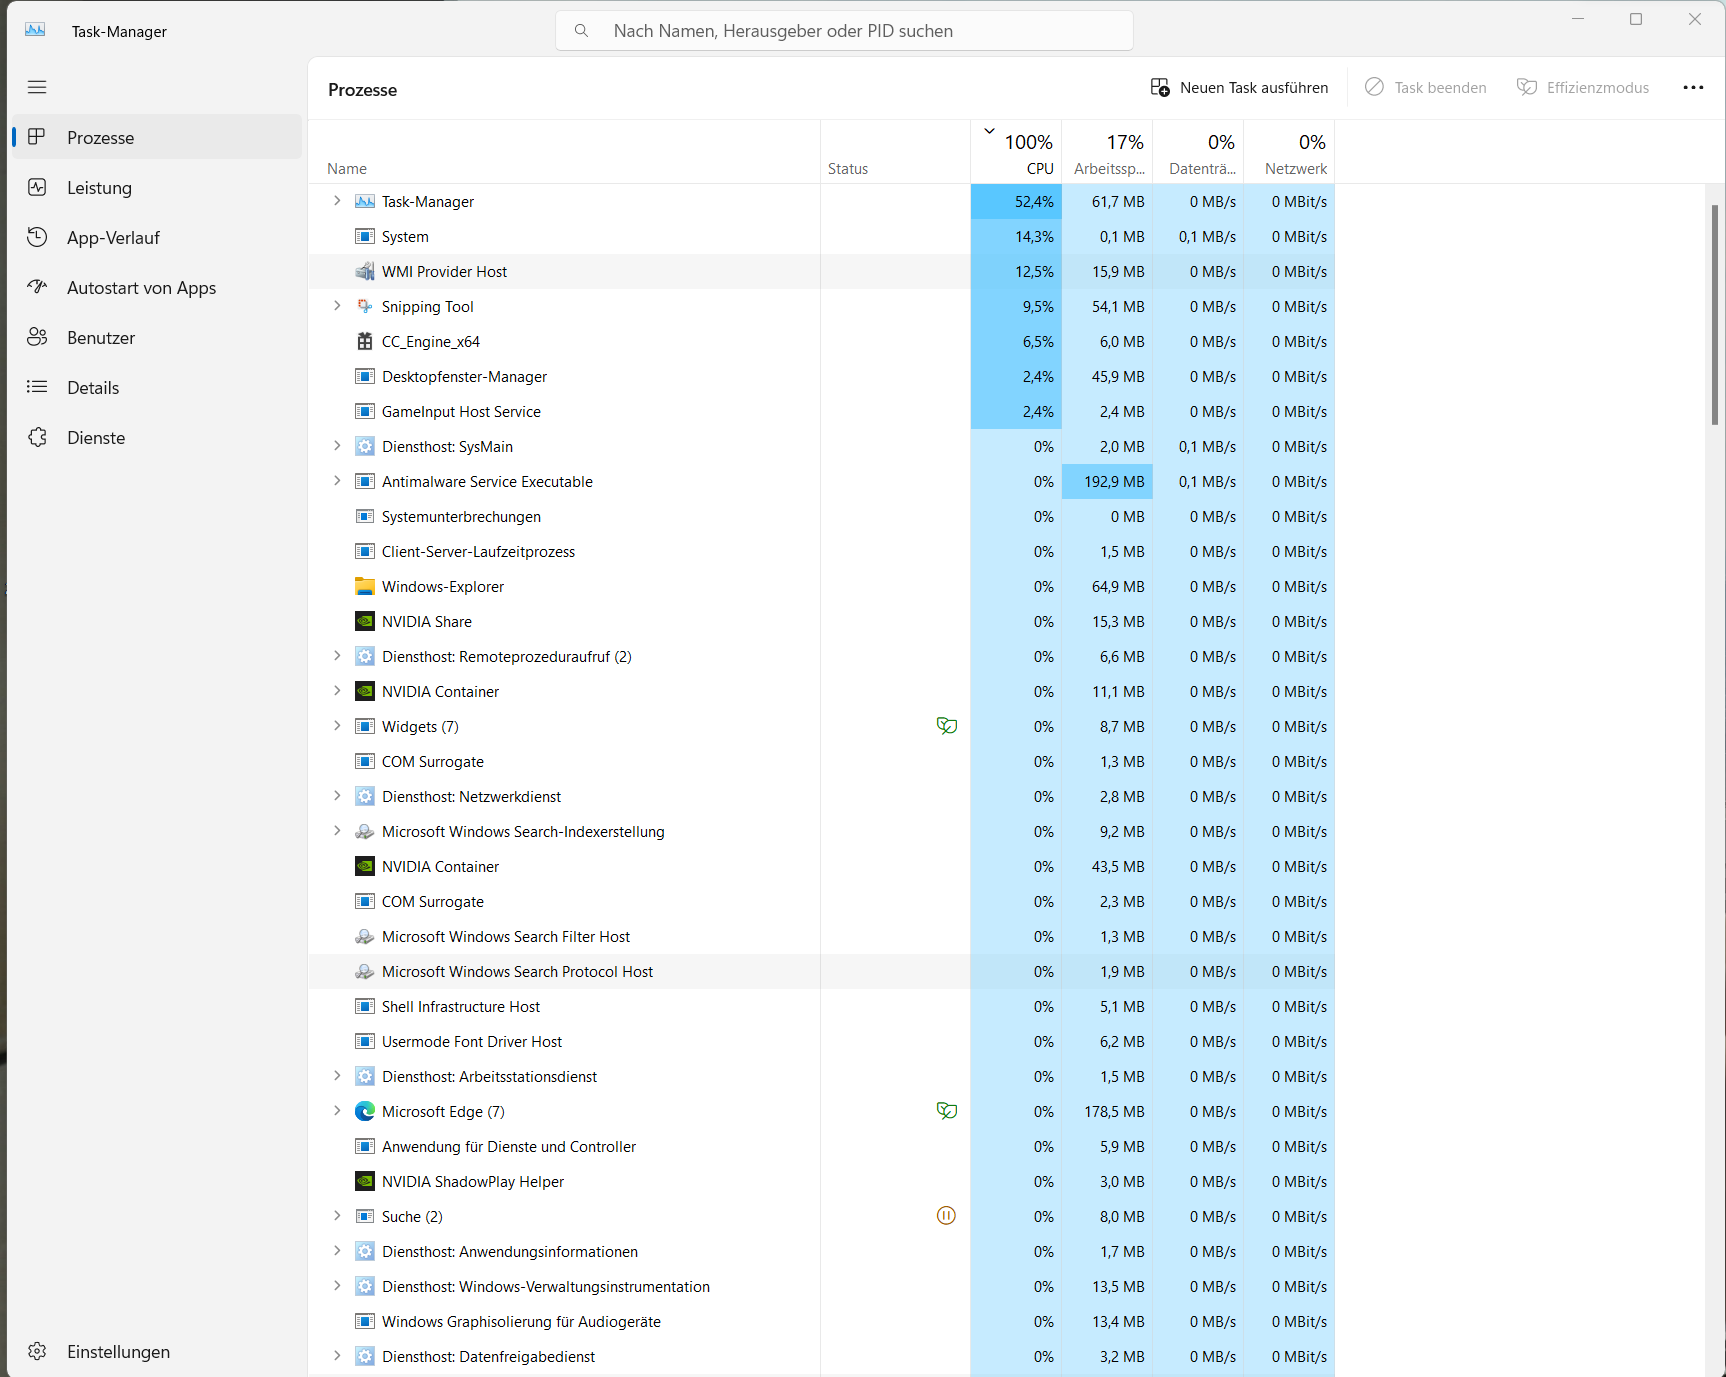Image resolution: width=1726 pixels, height=1377 pixels.
Task: Switch to the Dienste tab
Action: click(156, 437)
